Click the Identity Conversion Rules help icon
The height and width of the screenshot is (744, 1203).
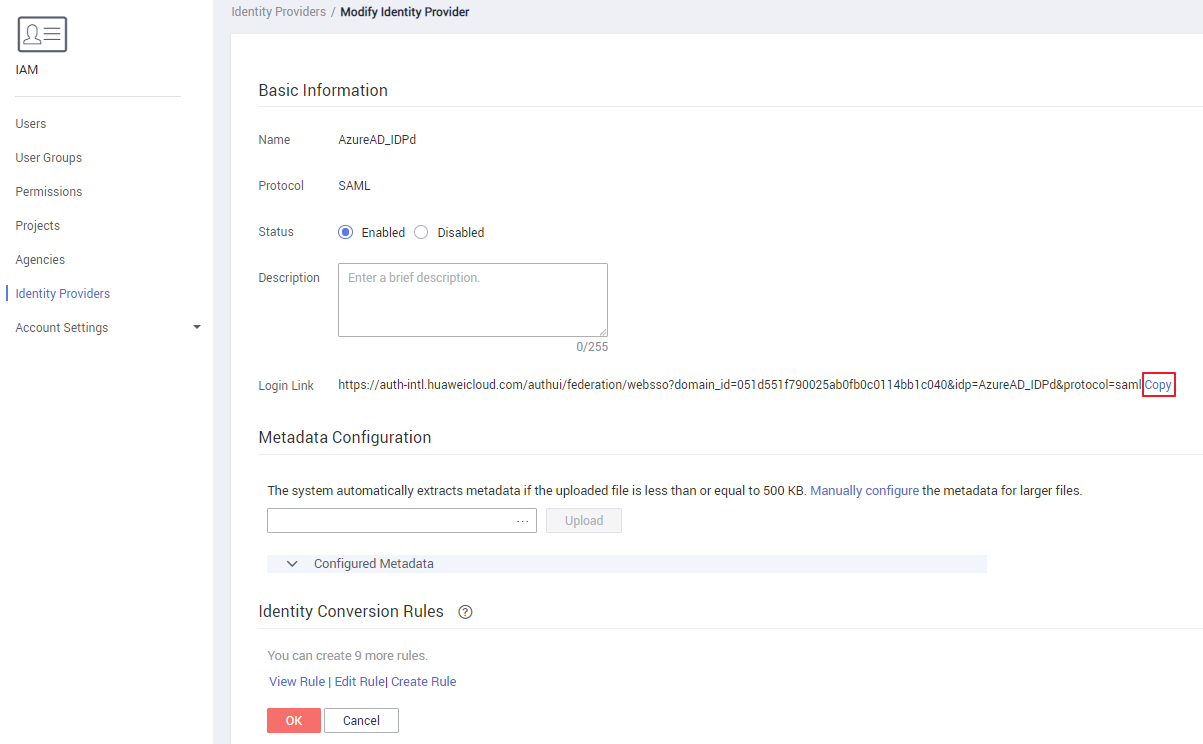465,612
